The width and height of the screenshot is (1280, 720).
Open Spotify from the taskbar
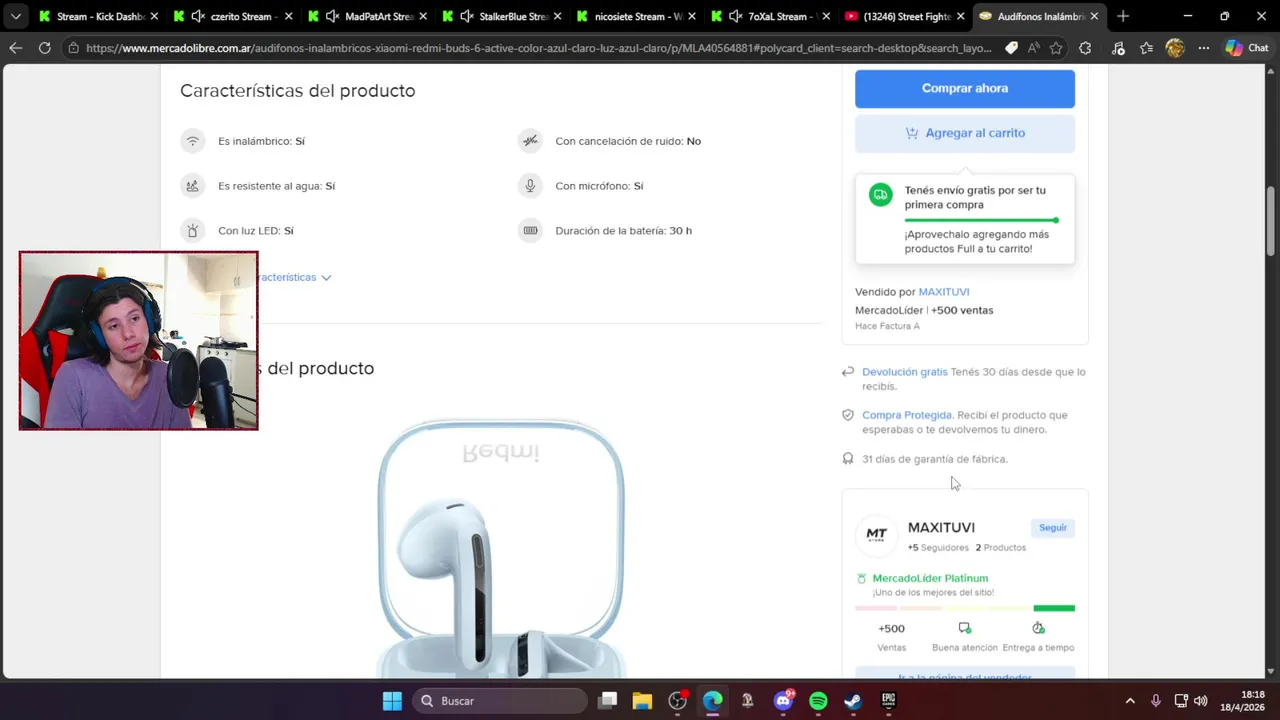tap(818, 701)
